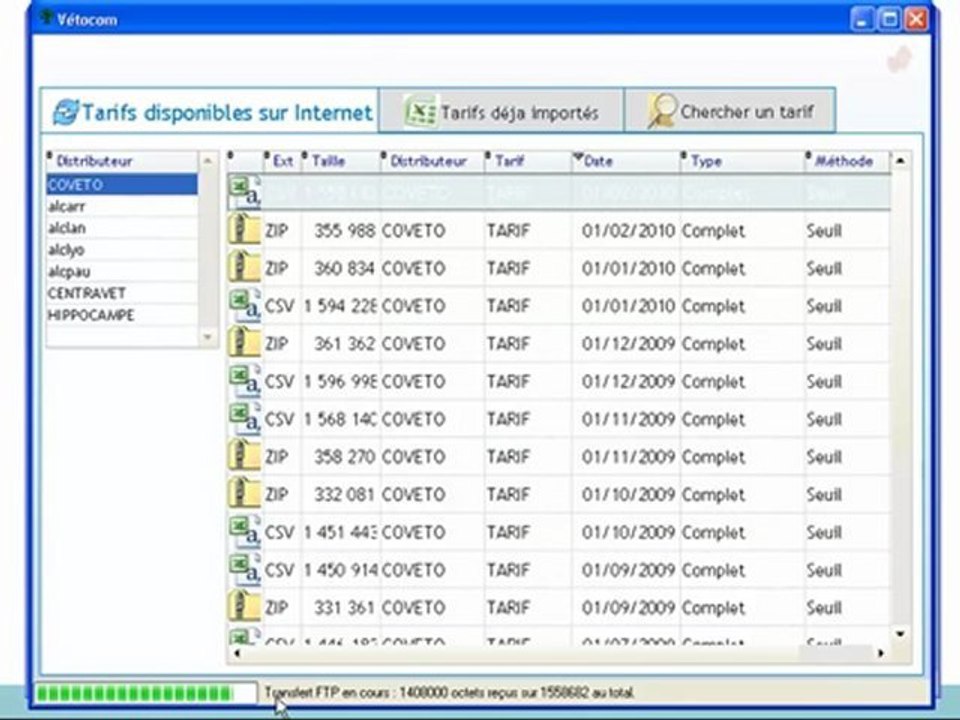960x720 pixels.
Task: Click the magnifier icon on the Chercher un tarif tab
Action: pos(662,111)
